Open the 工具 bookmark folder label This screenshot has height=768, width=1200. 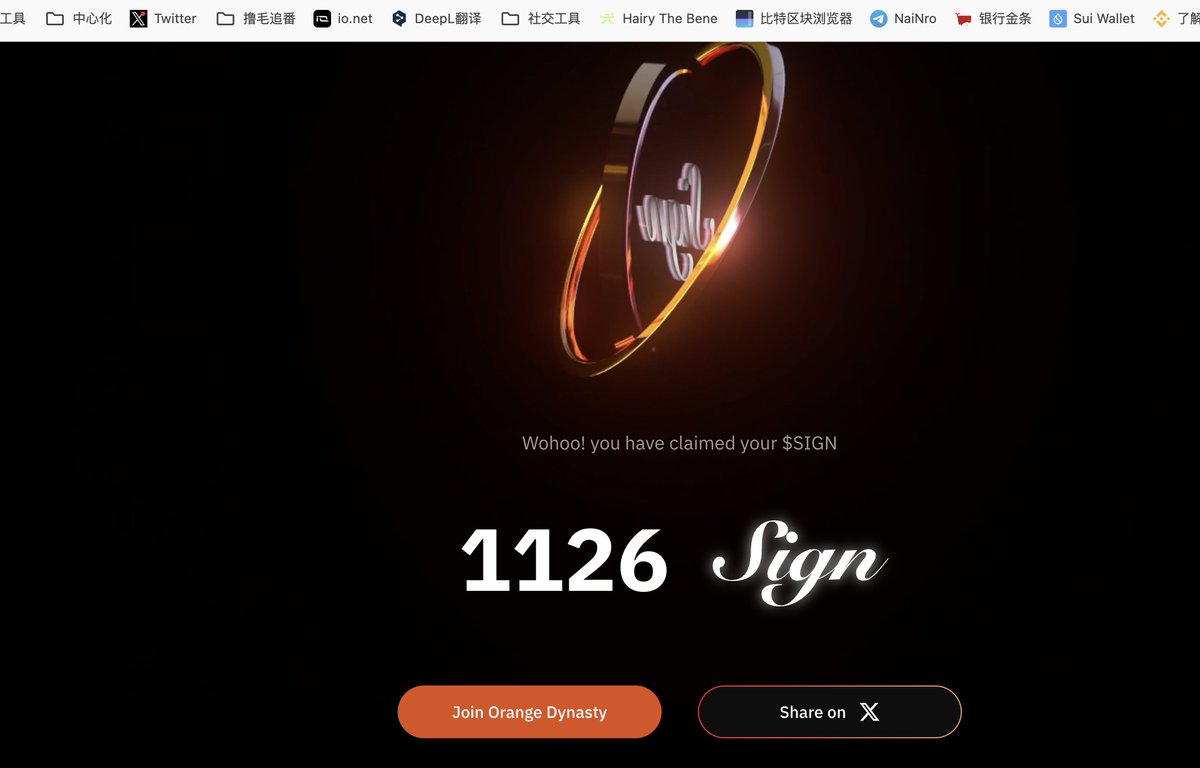pyautogui.click(x=13, y=18)
